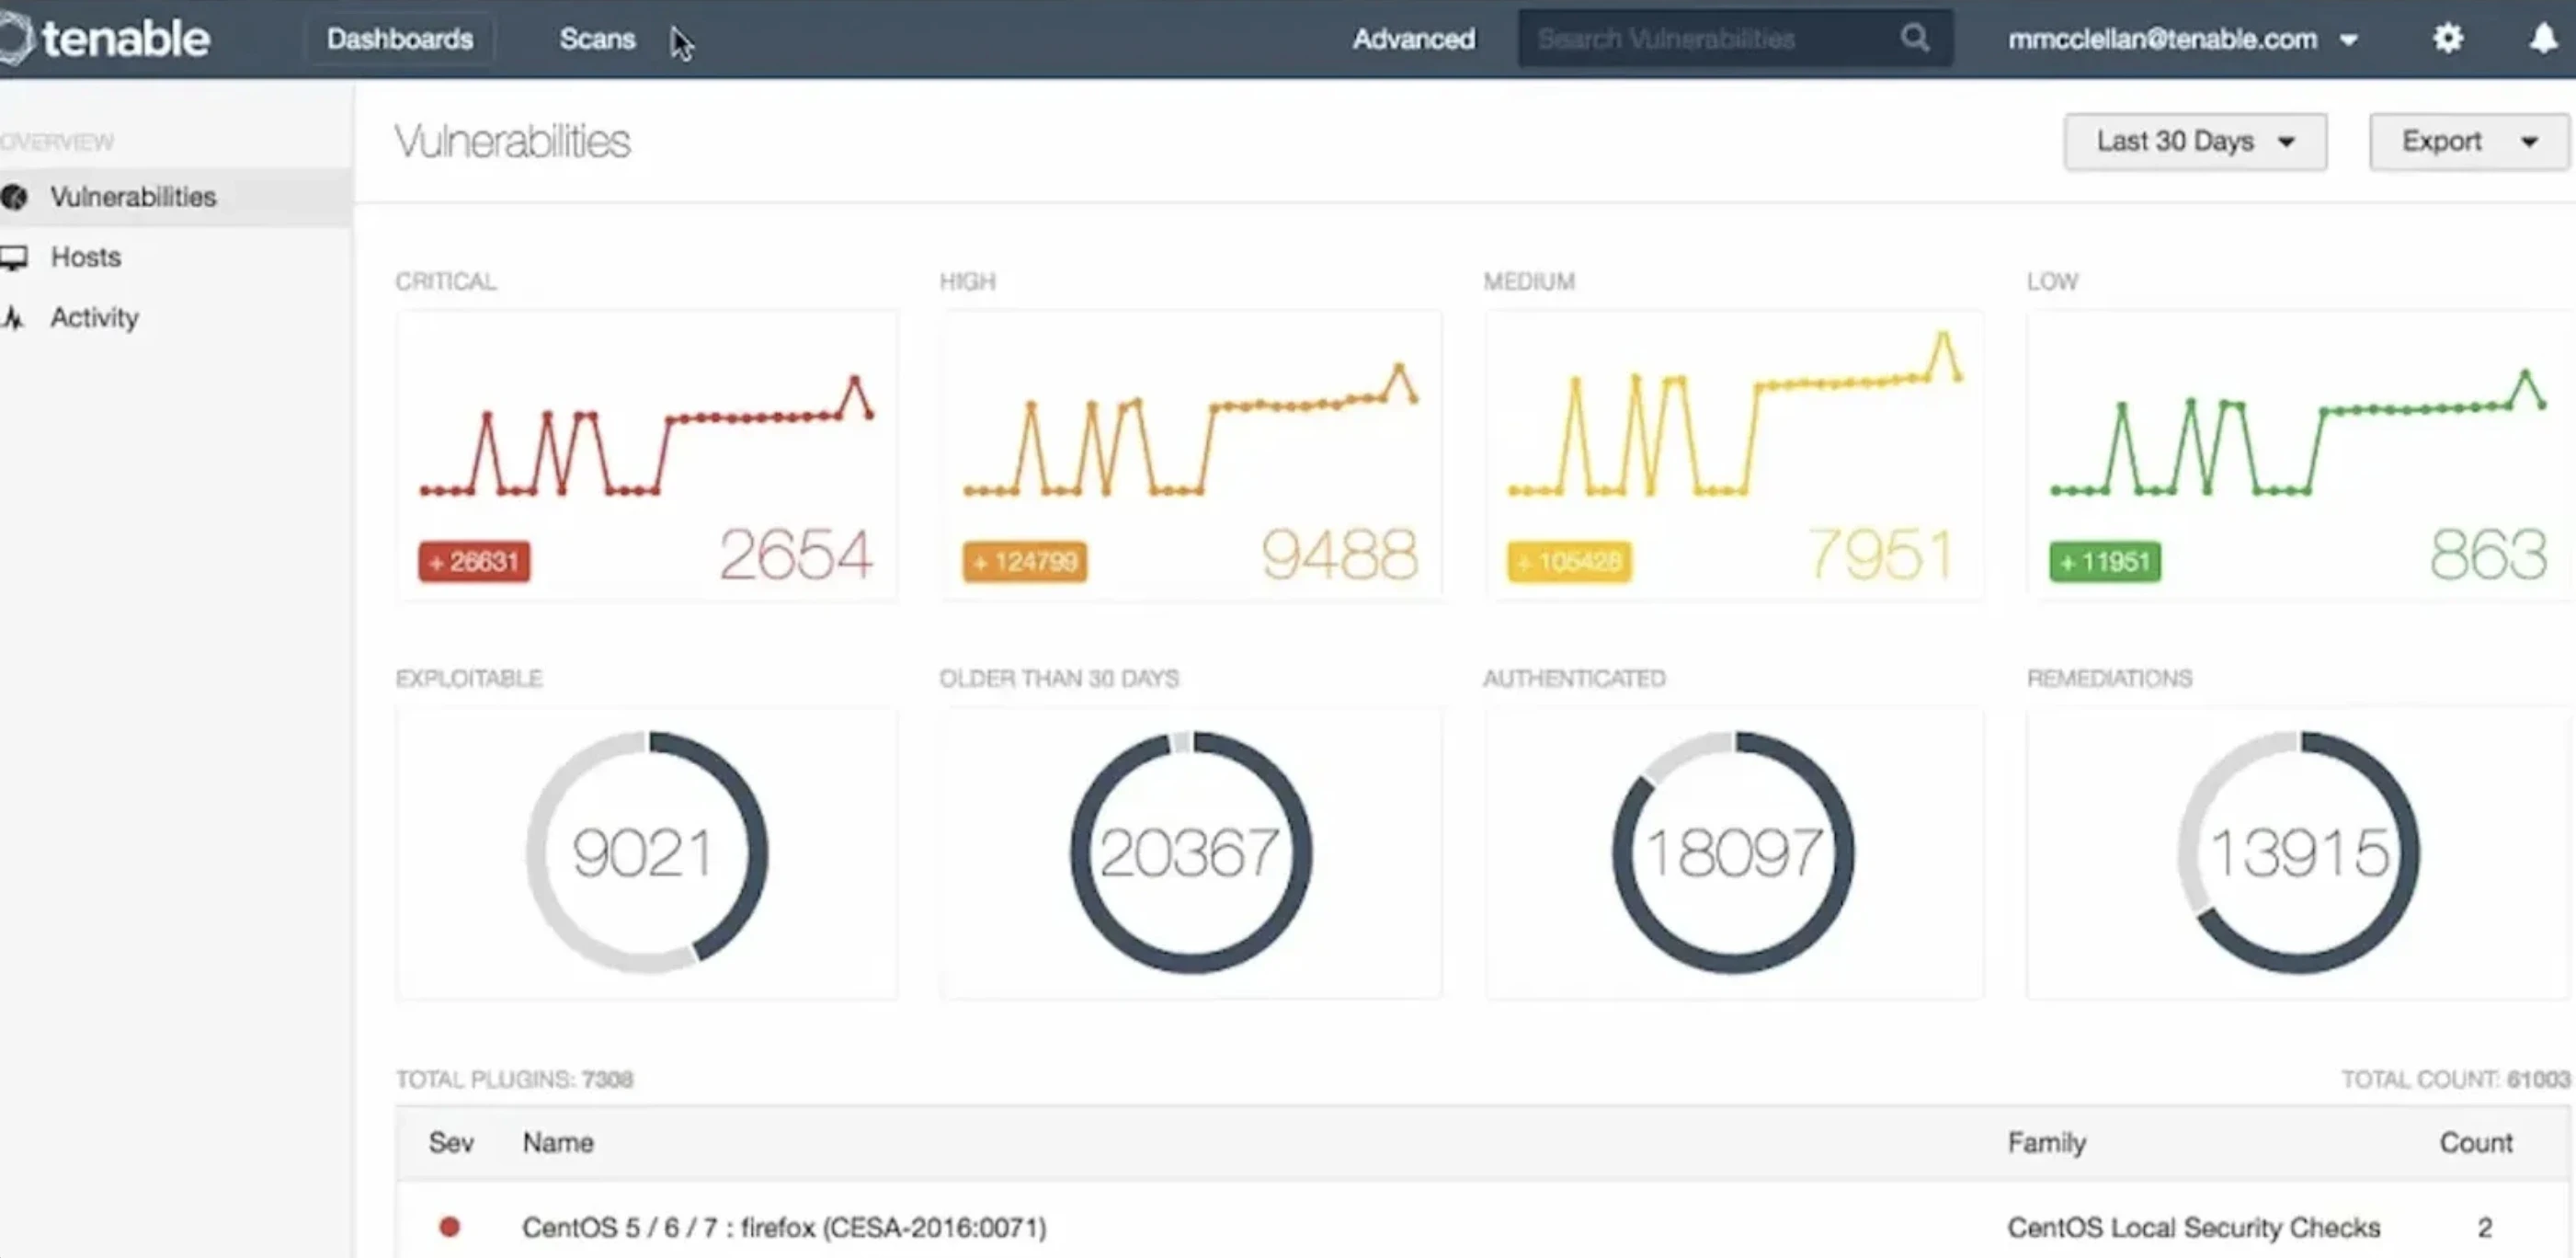Viewport: 2576px width, 1258px height.
Task: Open the notifications bell icon
Action: point(2543,38)
